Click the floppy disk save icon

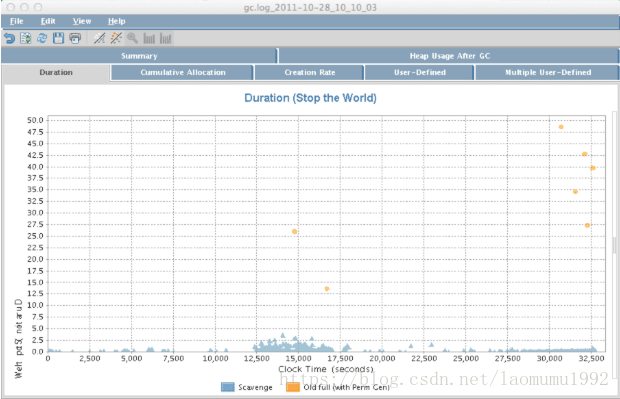click(59, 38)
